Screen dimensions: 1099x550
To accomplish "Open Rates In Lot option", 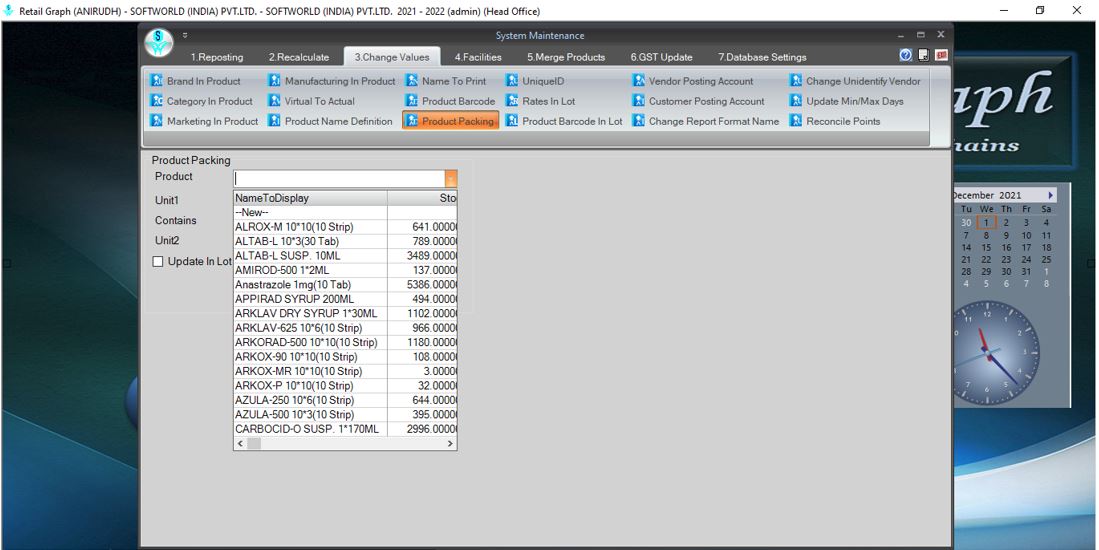I will coord(540,101).
